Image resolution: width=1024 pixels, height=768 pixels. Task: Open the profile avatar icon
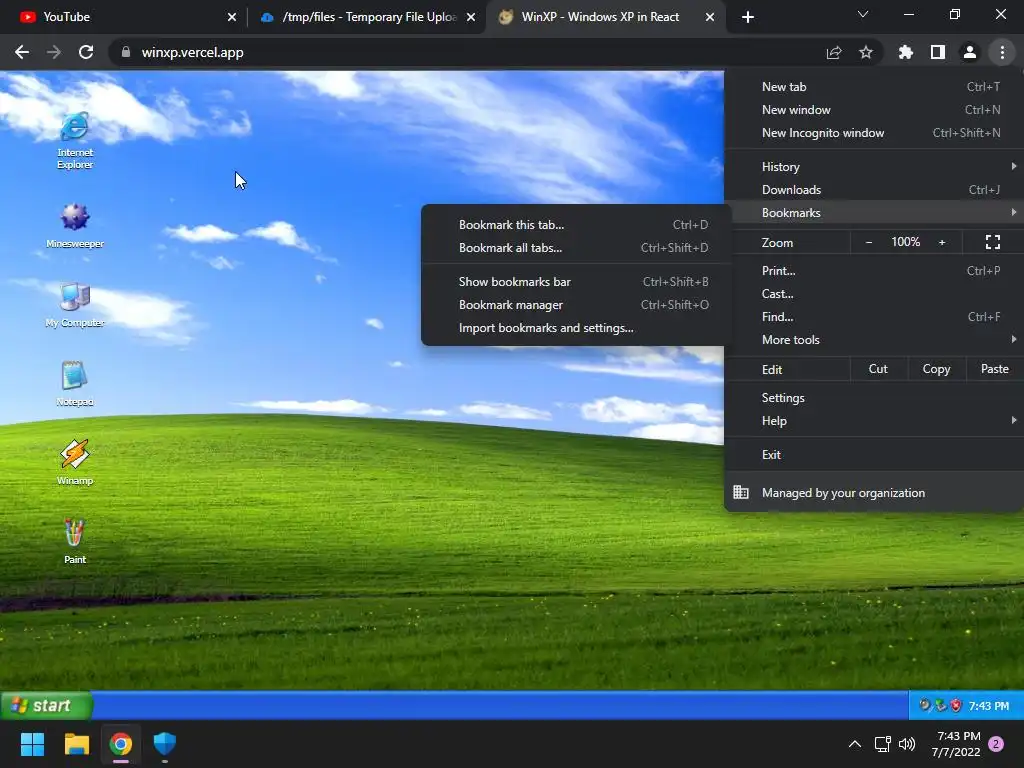tap(970, 52)
